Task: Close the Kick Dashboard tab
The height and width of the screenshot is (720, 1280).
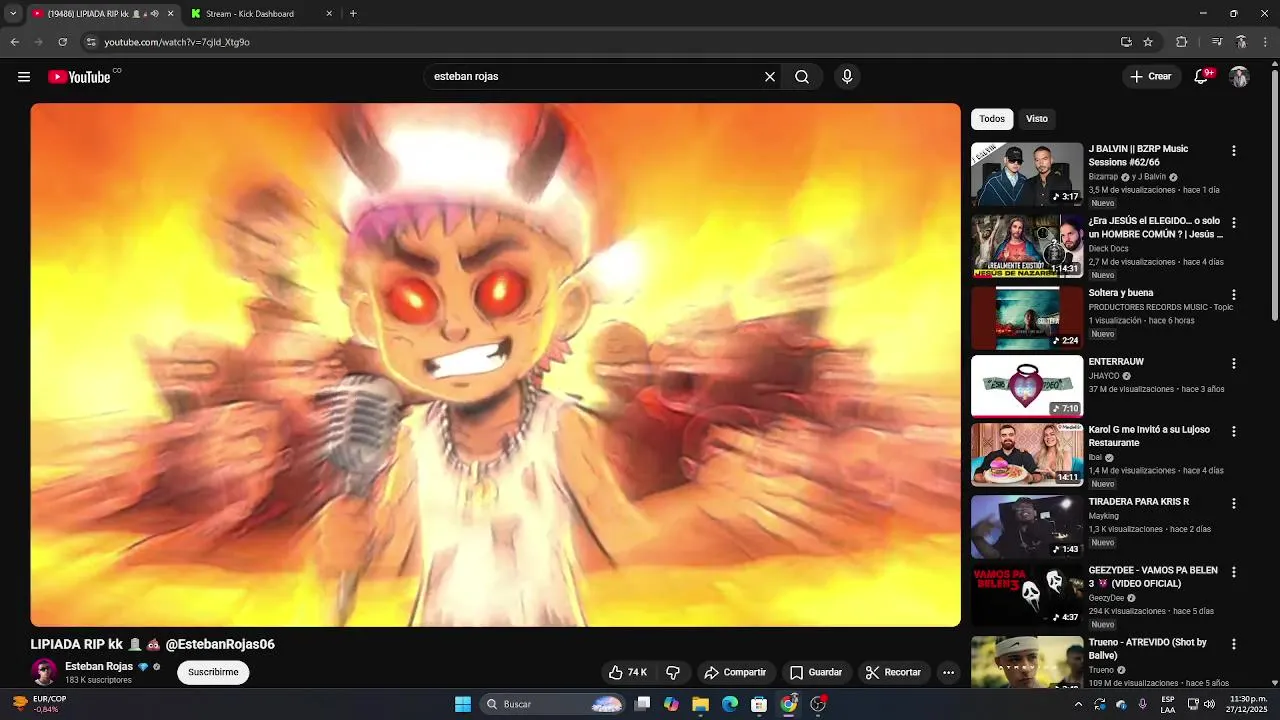Action: pyautogui.click(x=329, y=14)
